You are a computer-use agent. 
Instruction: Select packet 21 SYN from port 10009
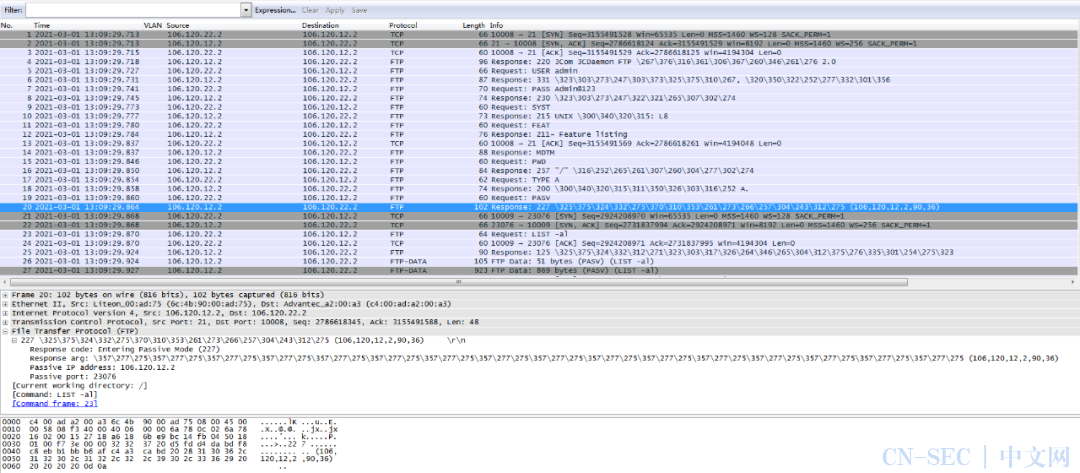(x=540, y=216)
